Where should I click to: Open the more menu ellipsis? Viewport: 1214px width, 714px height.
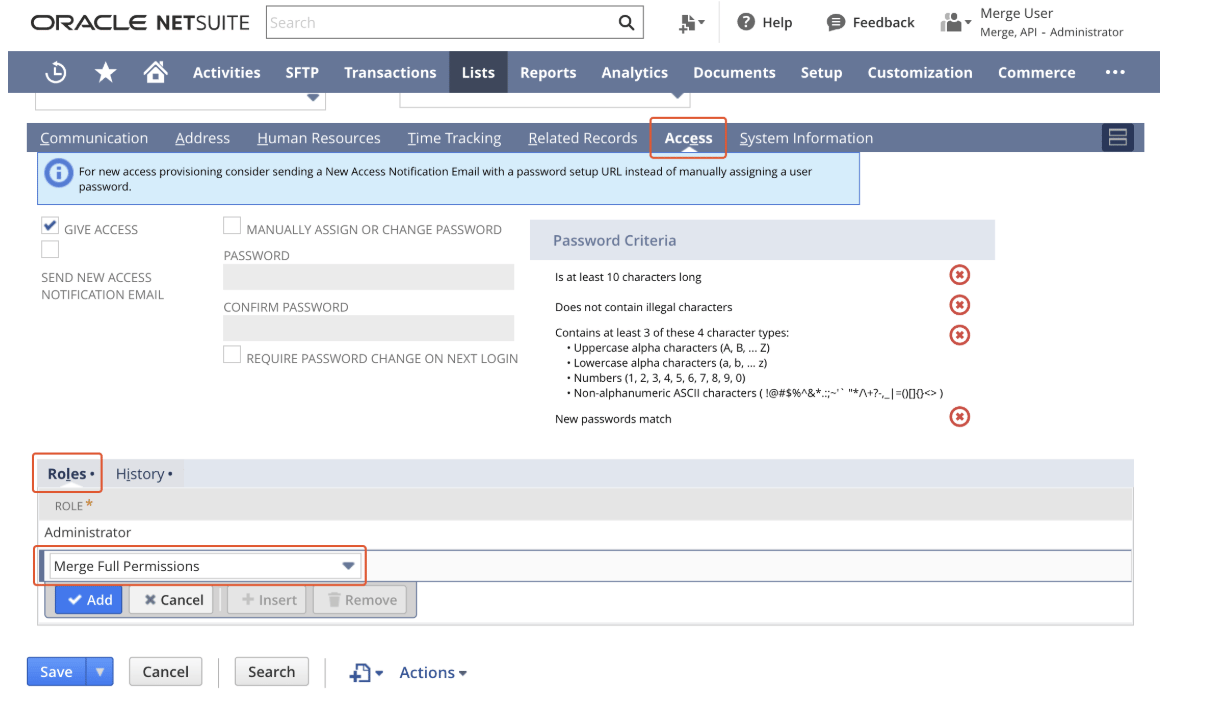click(x=1115, y=72)
